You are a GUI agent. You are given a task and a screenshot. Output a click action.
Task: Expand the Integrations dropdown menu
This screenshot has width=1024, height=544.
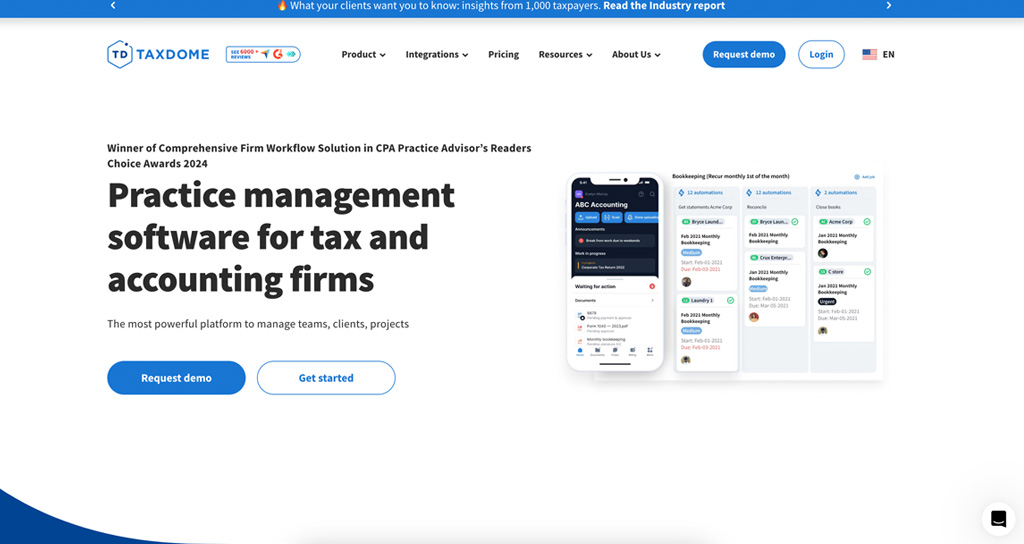point(436,54)
